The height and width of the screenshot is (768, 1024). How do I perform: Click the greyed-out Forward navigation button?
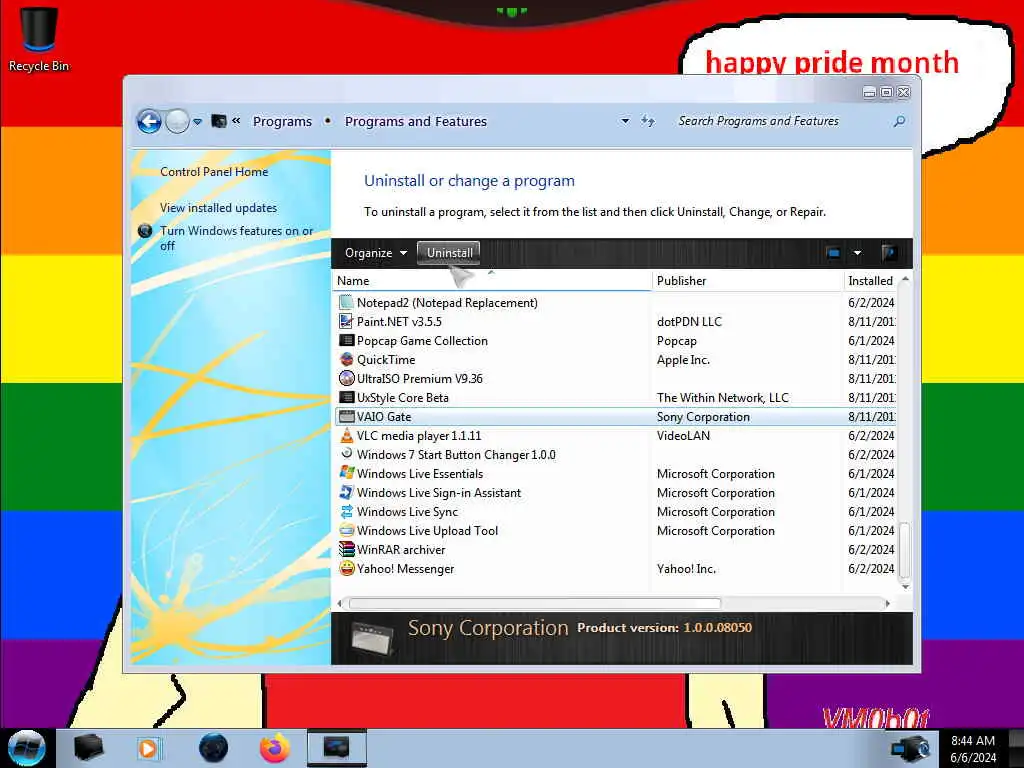[x=177, y=121]
